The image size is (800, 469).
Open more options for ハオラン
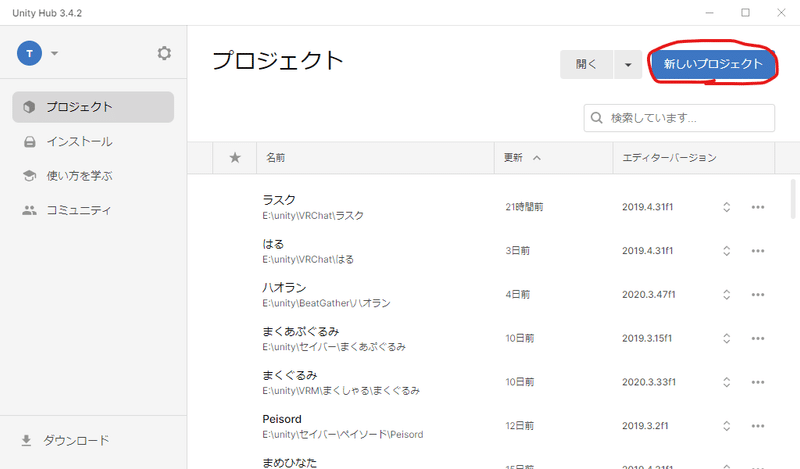point(758,294)
